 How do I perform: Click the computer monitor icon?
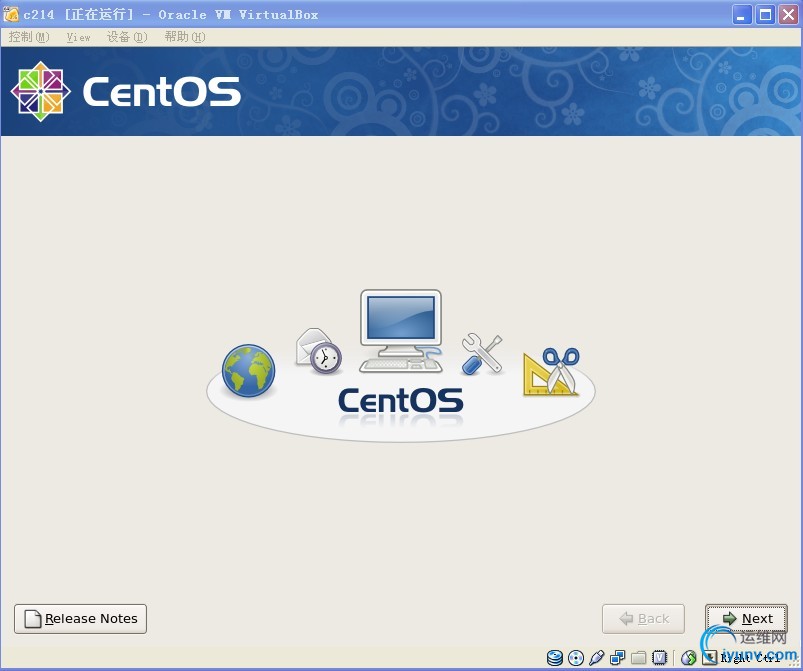pos(401,331)
